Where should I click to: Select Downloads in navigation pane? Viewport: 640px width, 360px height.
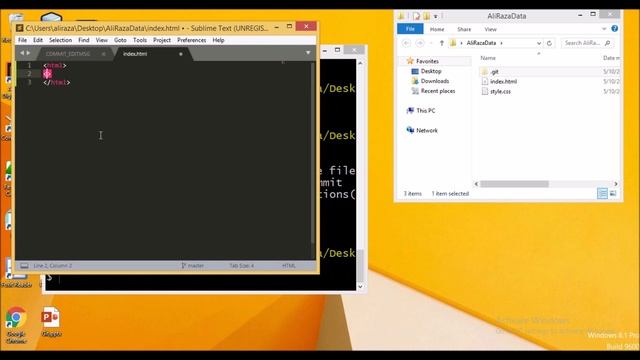tap(435, 81)
